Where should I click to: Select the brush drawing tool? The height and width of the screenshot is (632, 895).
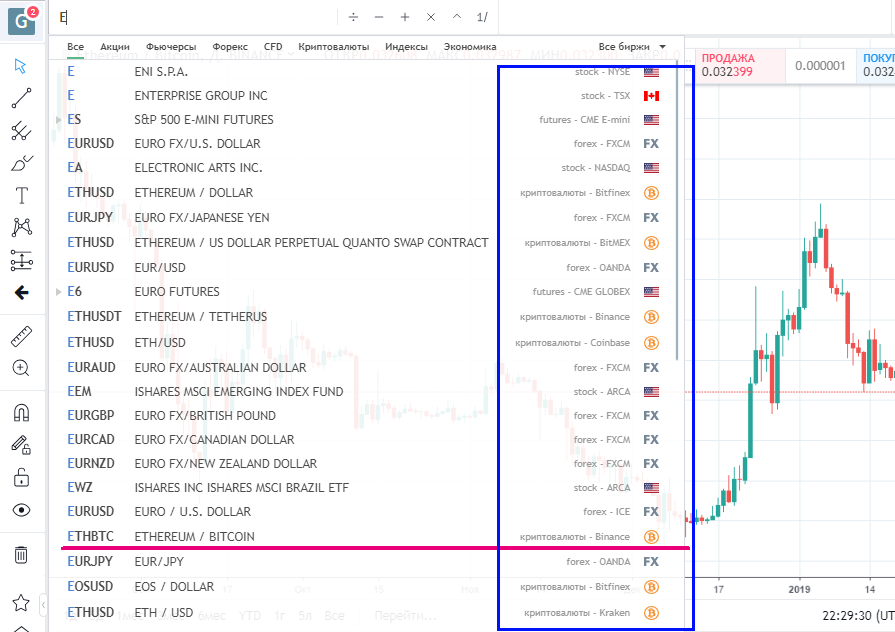22,164
